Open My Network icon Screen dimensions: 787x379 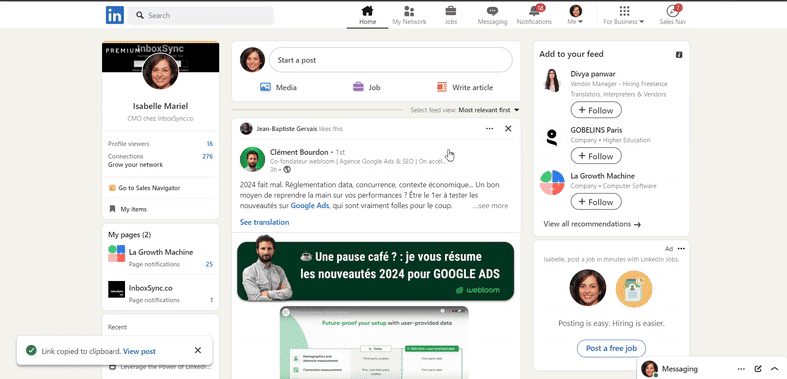[x=409, y=11]
